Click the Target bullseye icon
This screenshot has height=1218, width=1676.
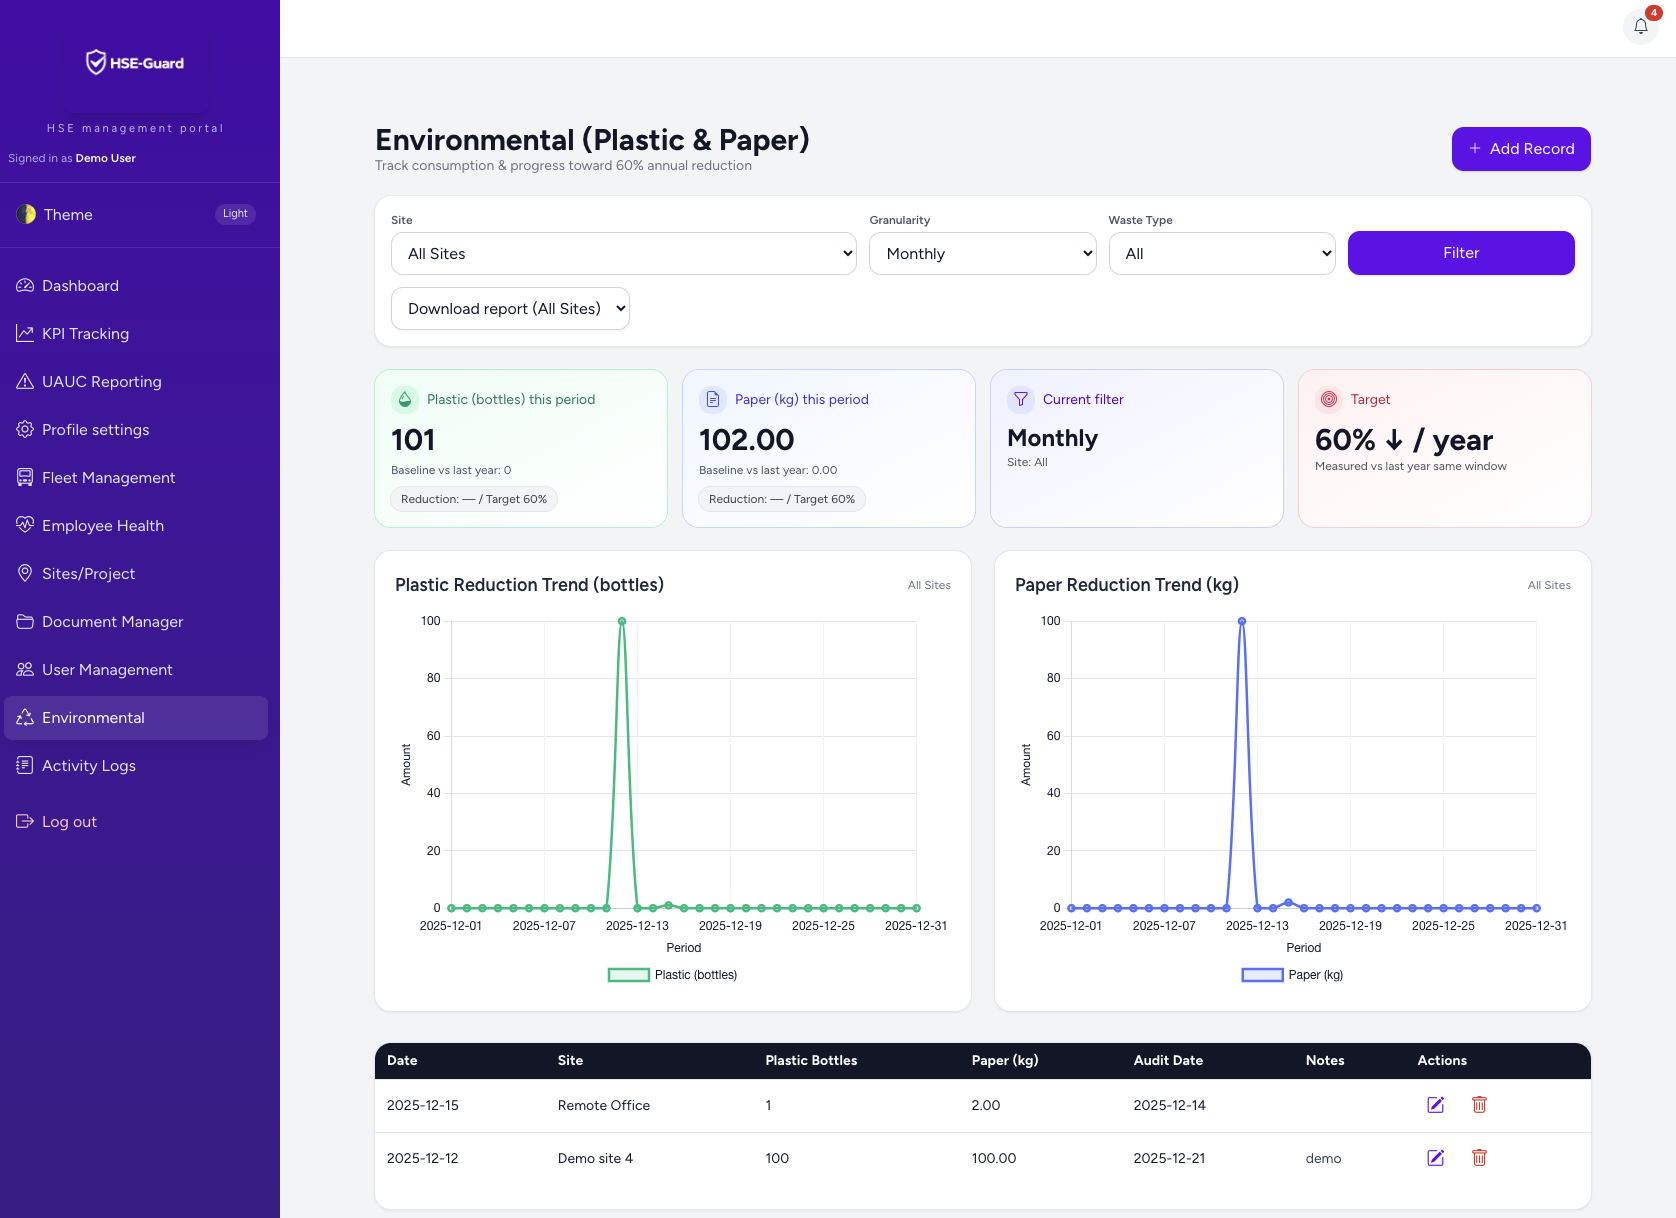(1329, 399)
